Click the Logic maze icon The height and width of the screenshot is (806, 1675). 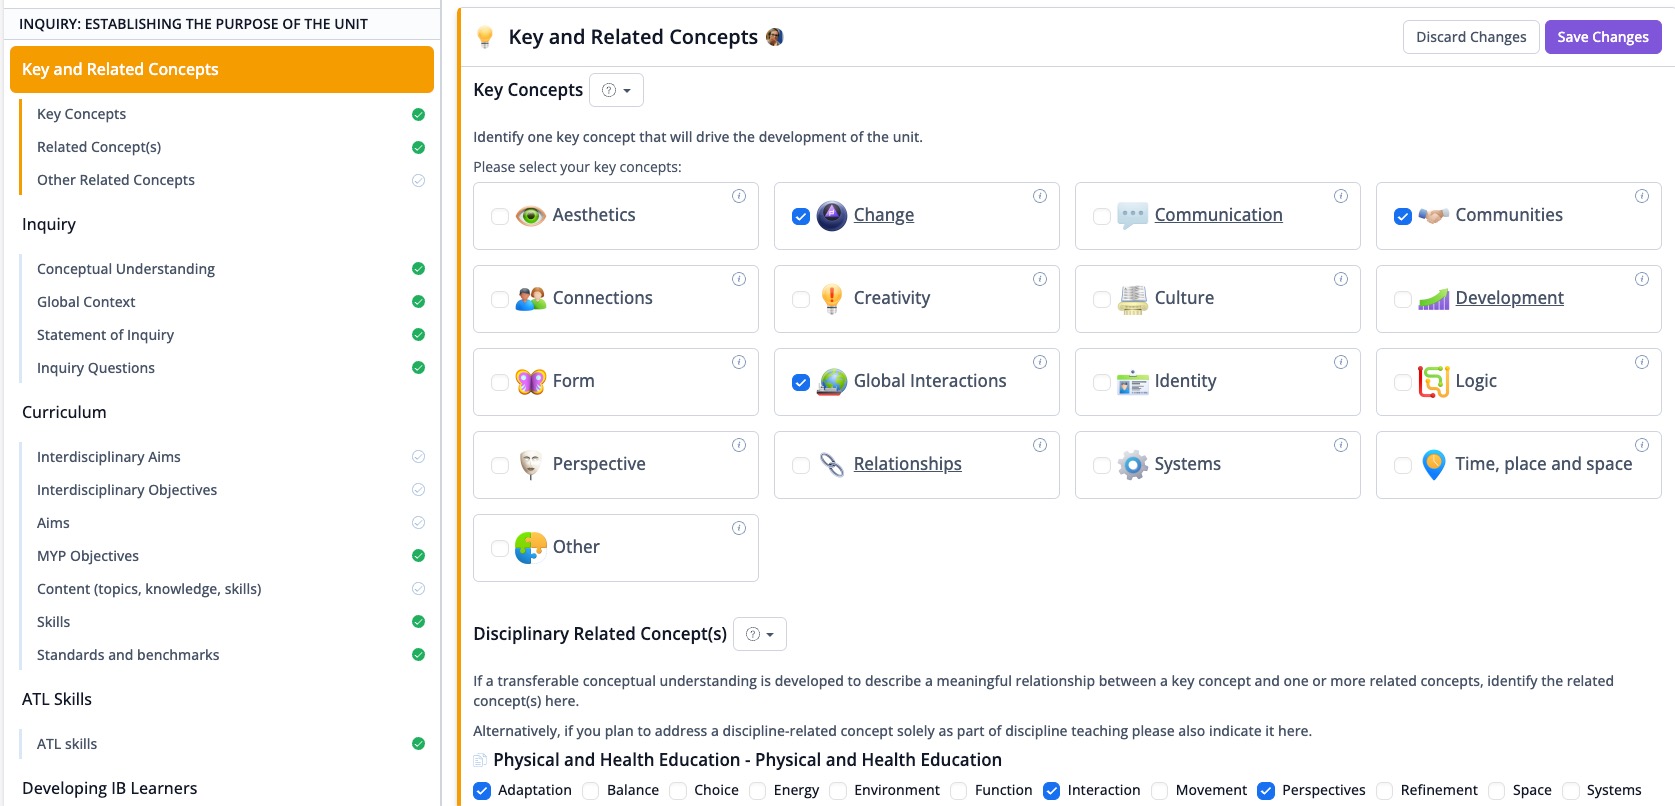pos(1434,382)
